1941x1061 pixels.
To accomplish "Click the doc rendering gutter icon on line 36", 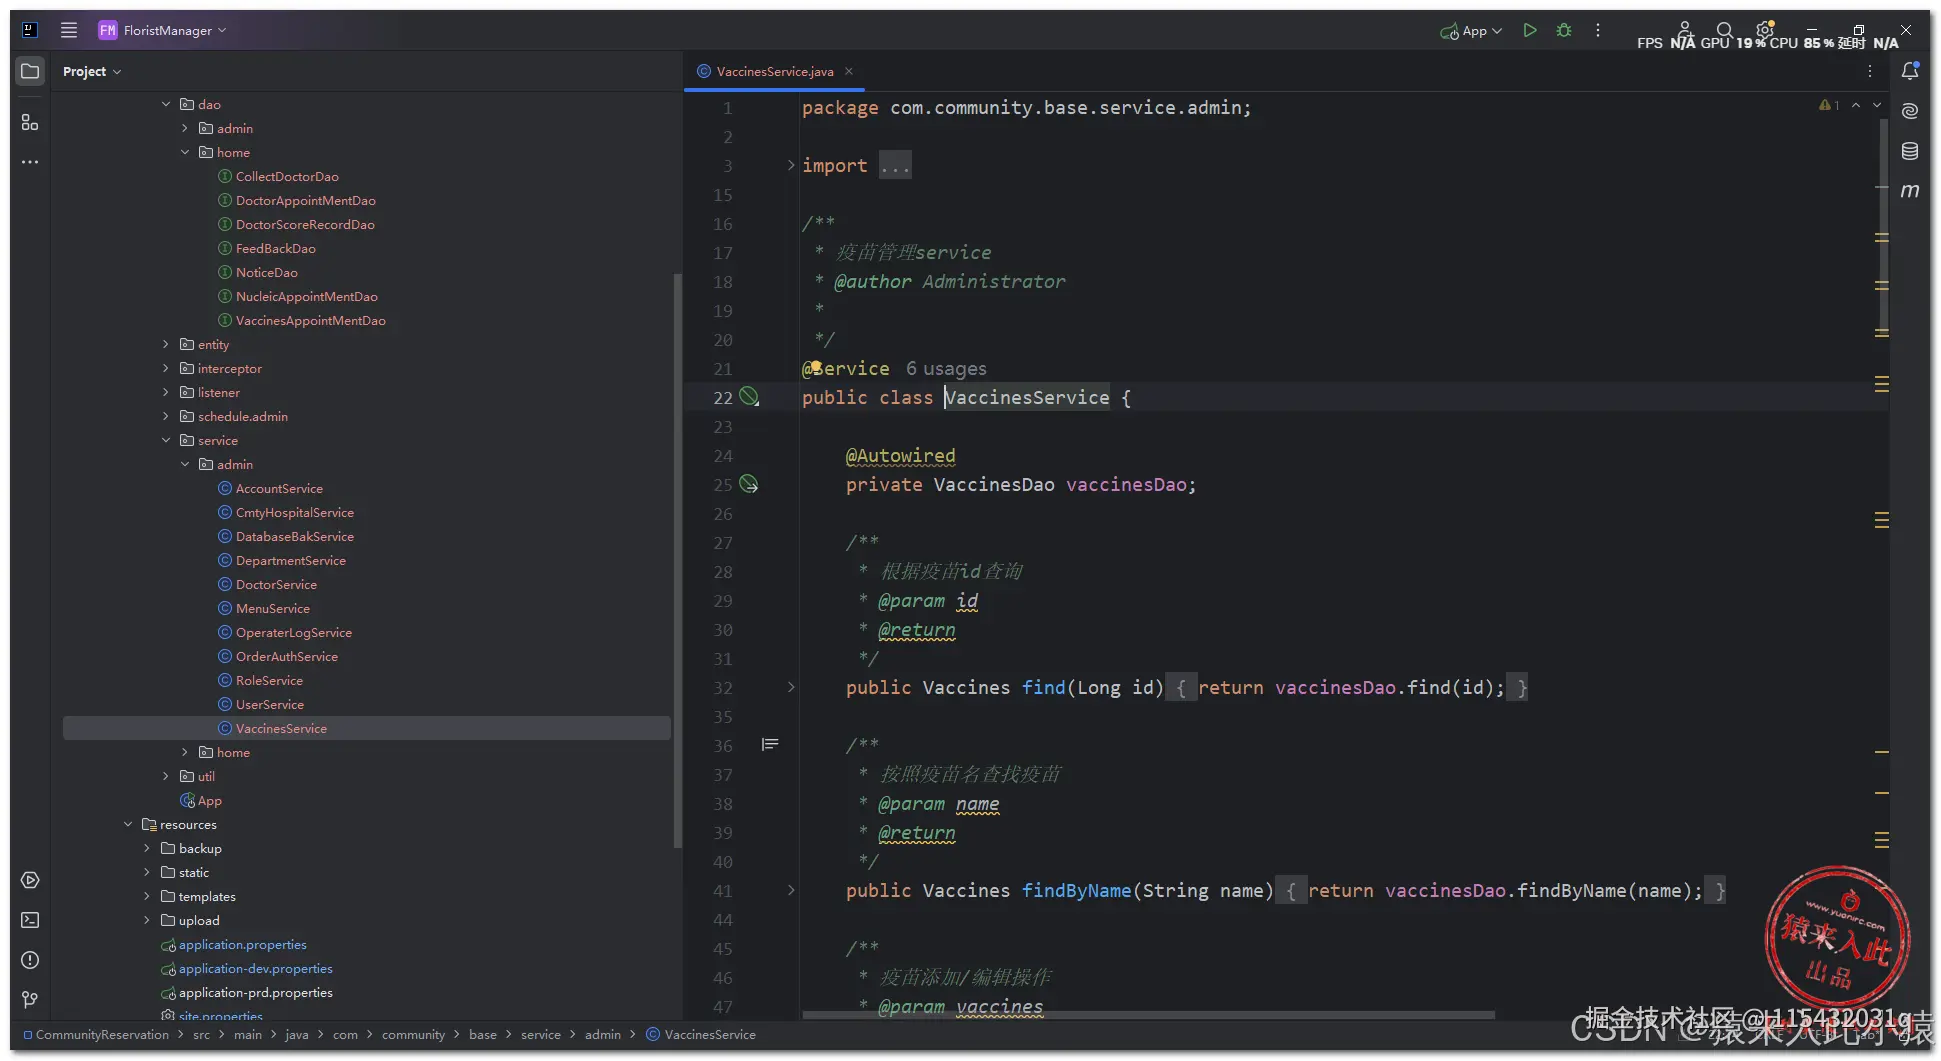I will pos(770,745).
